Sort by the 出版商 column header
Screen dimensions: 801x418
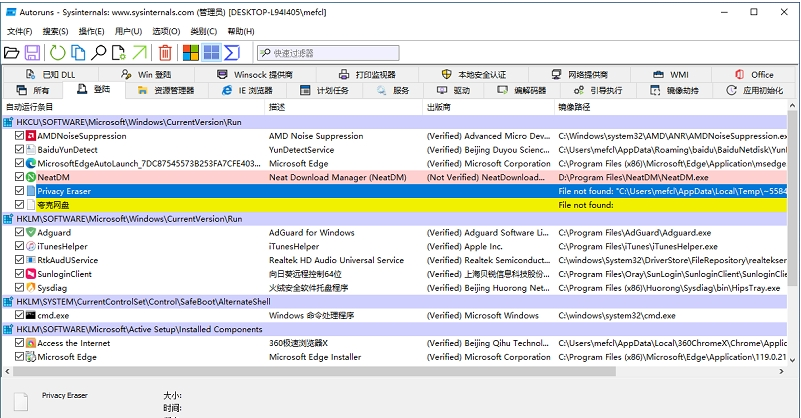(x=489, y=107)
